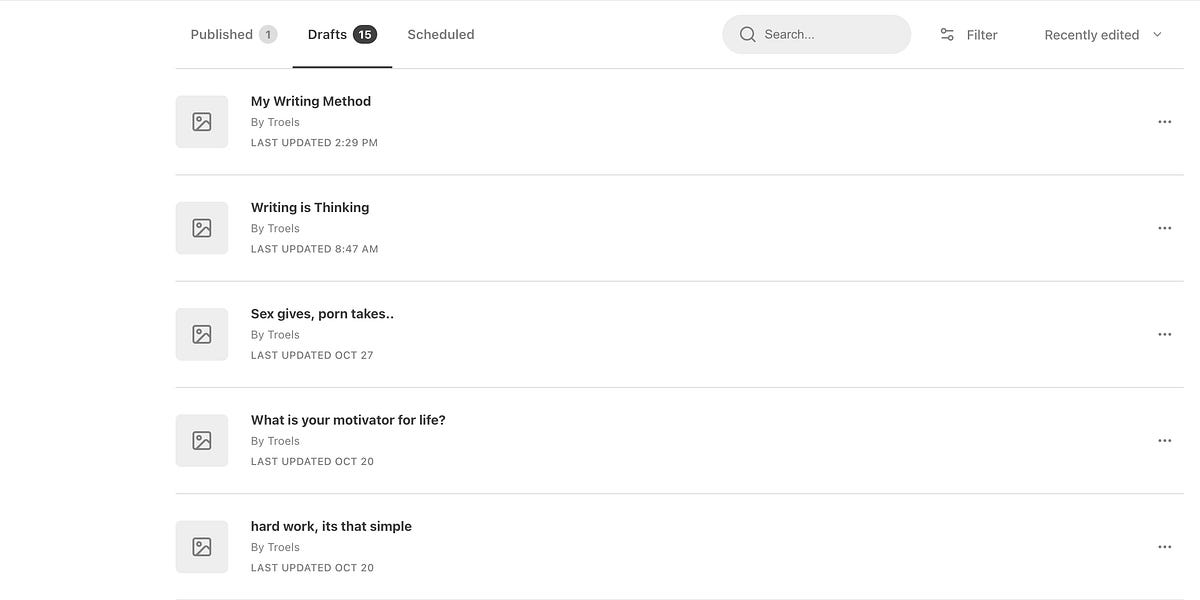1200x600 pixels.
Task: Click the ellipsis icon beside Writing is Thinking
Action: click(1164, 227)
